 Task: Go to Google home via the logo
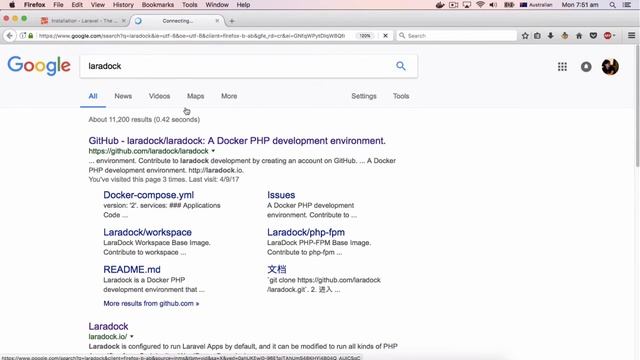point(39,66)
